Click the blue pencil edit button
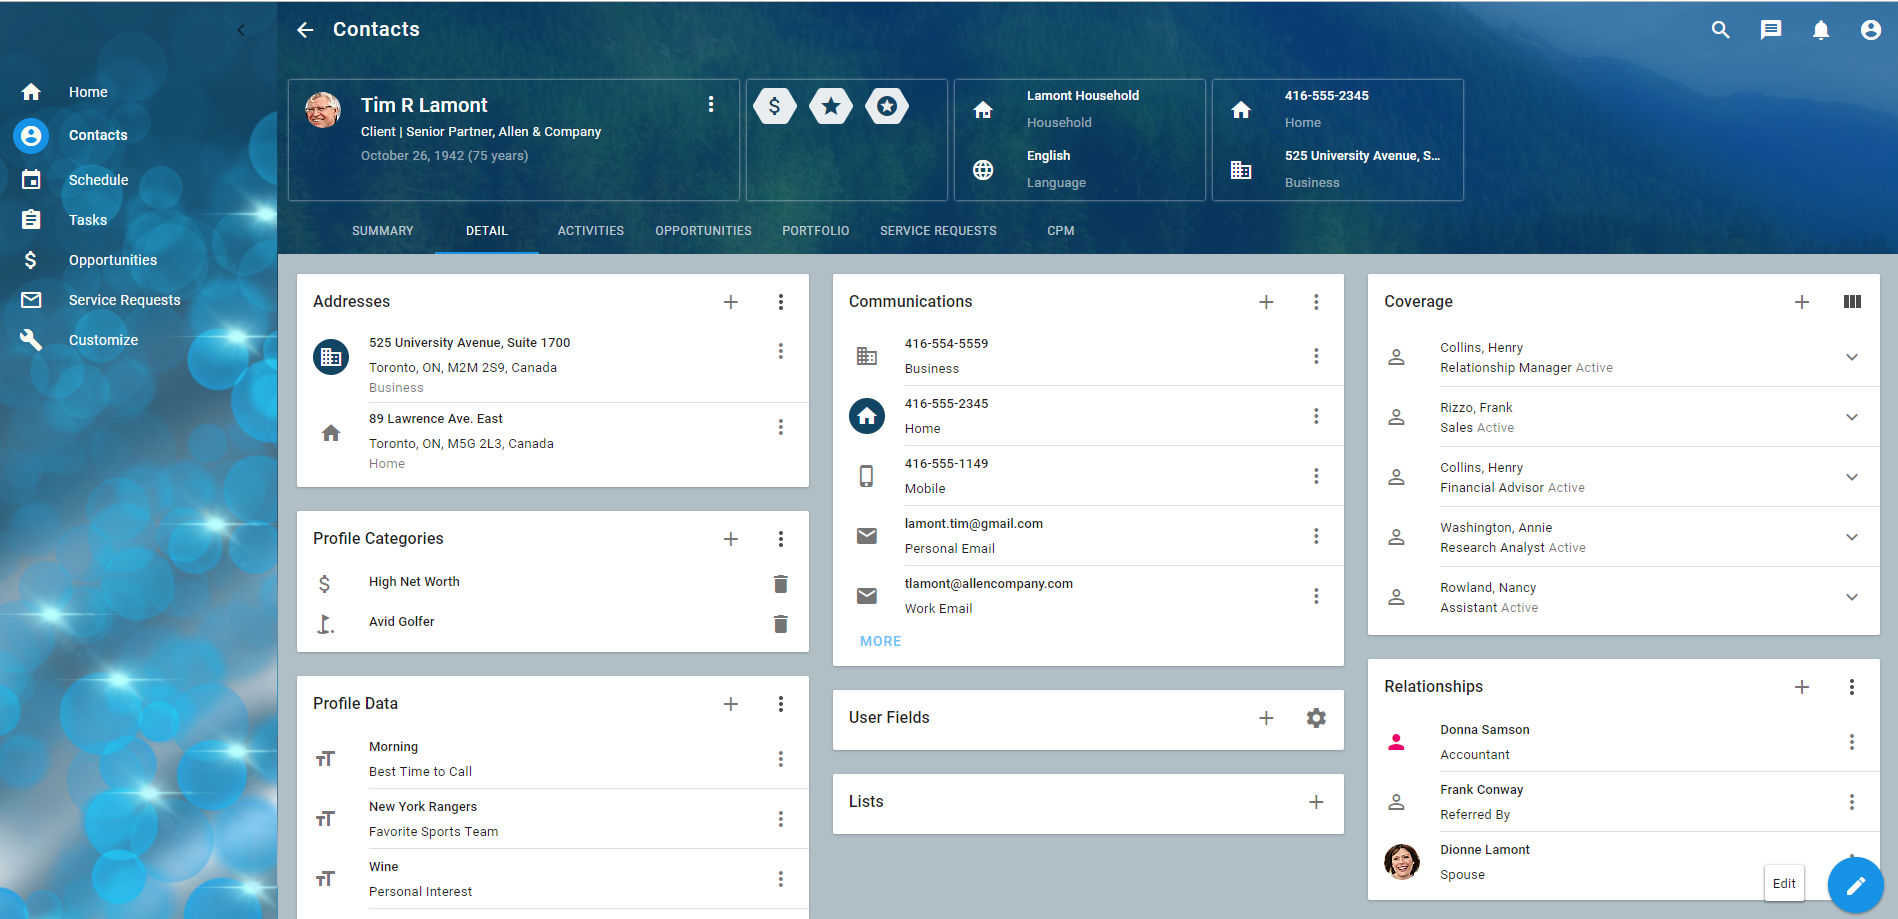The image size is (1898, 919). [x=1855, y=885]
